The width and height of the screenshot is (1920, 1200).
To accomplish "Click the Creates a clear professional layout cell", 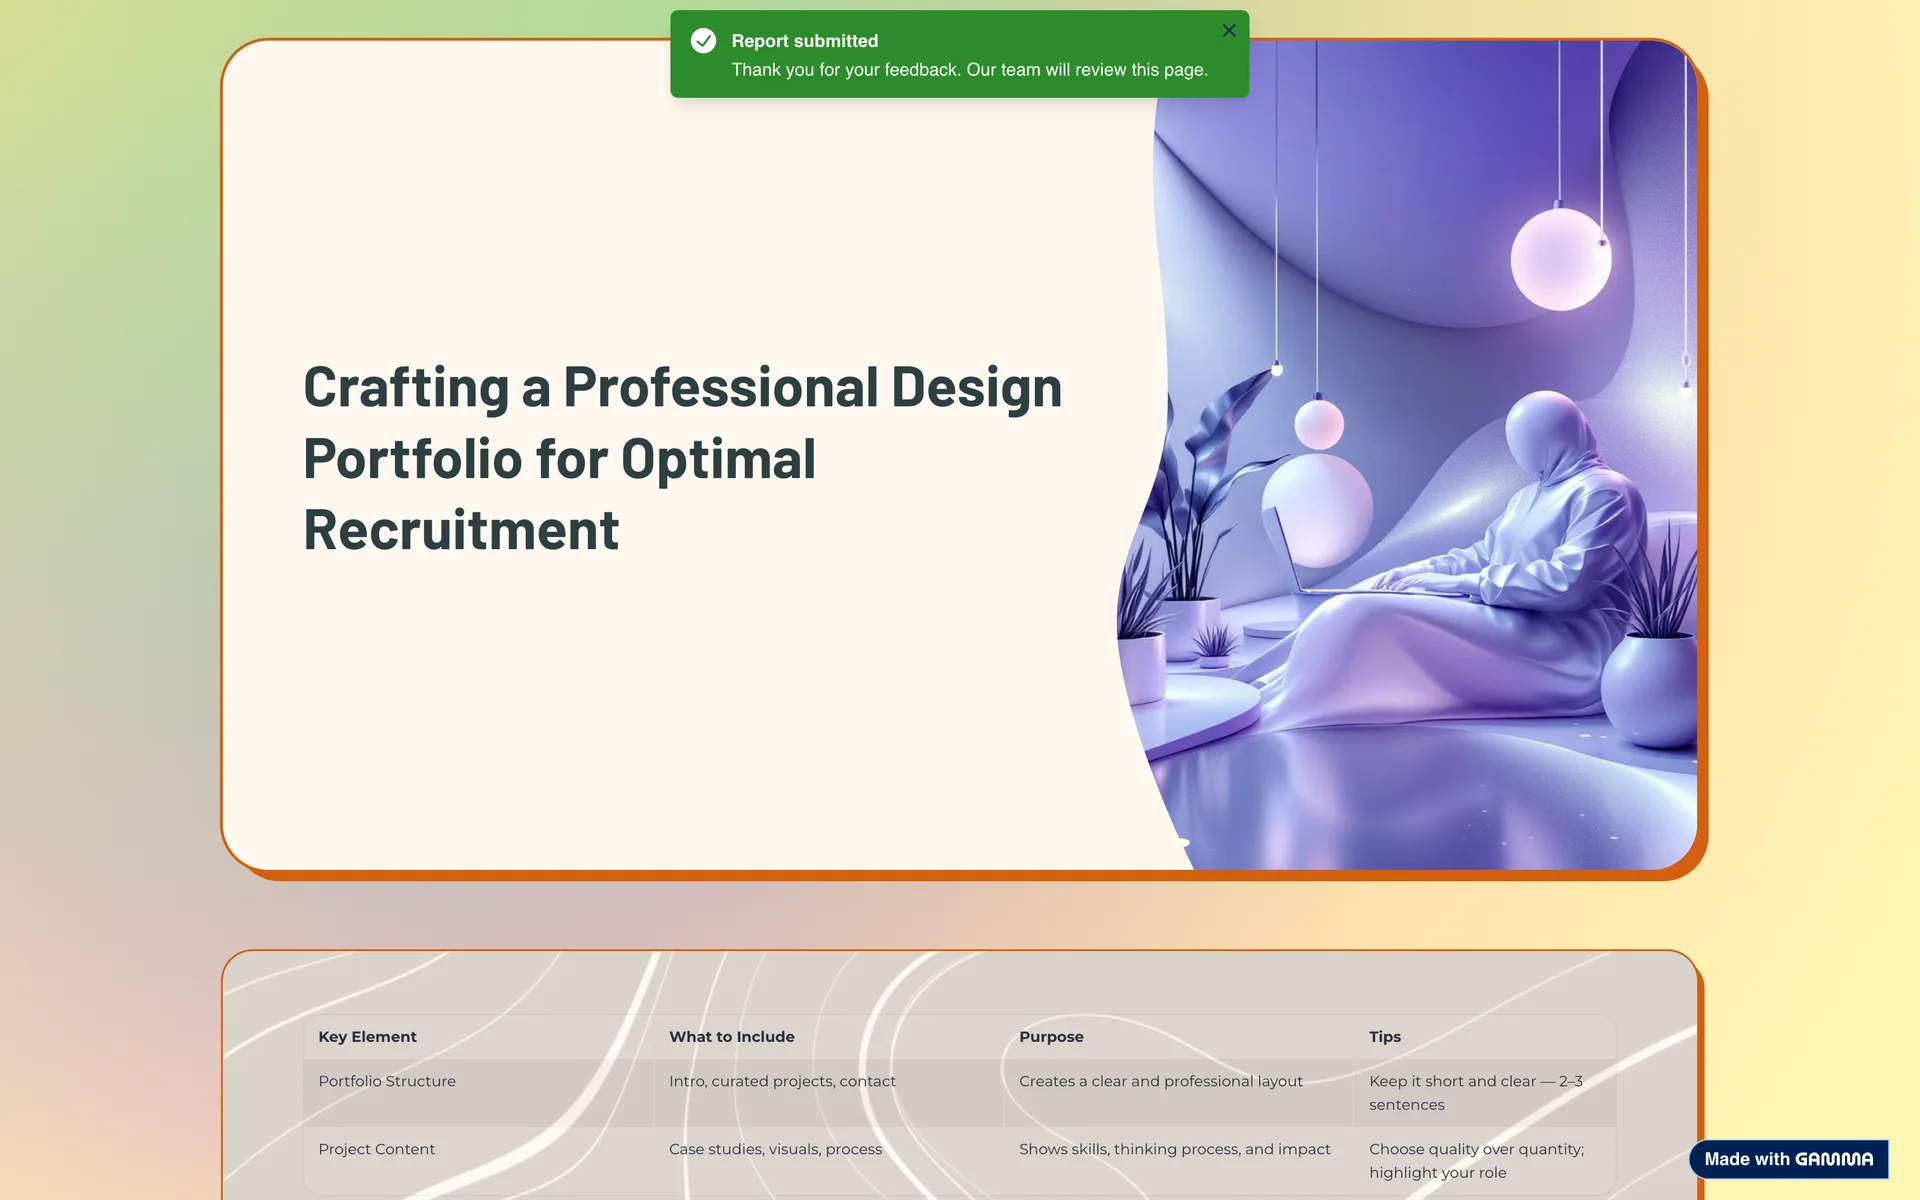I will click(x=1160, y=1081).
